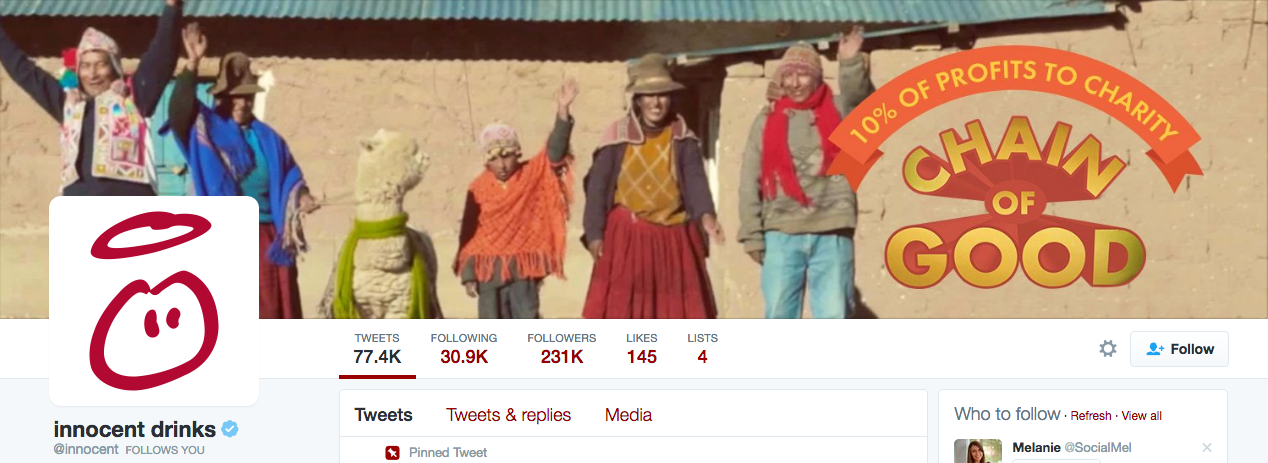Viewport: 1268px width, 463px height.
Task: Click the red pinned tweet pin icon
Action: coord(393,453)
